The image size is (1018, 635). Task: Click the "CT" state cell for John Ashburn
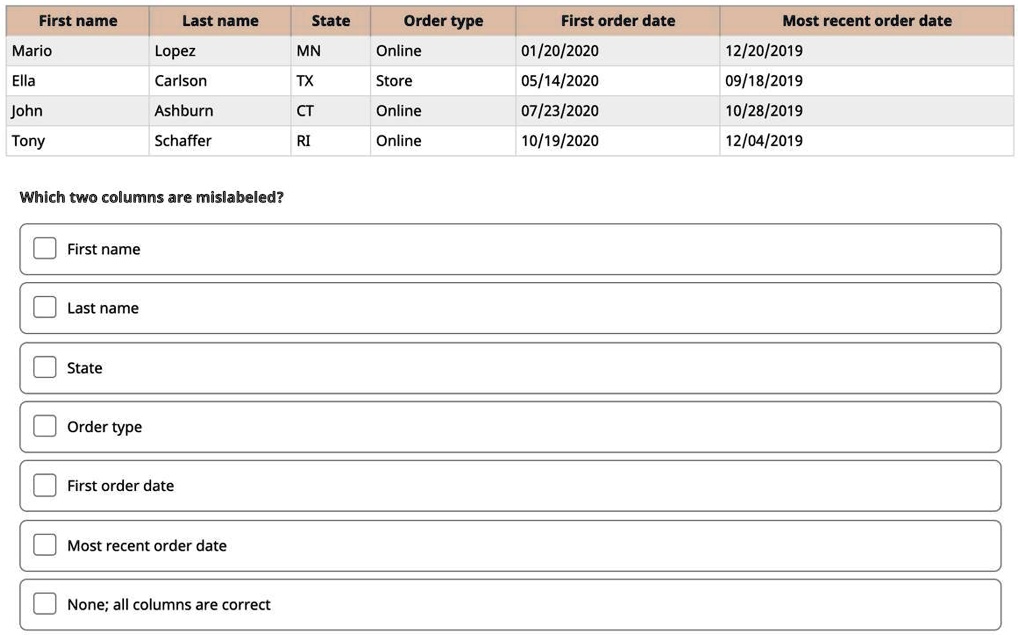[306, 111]
